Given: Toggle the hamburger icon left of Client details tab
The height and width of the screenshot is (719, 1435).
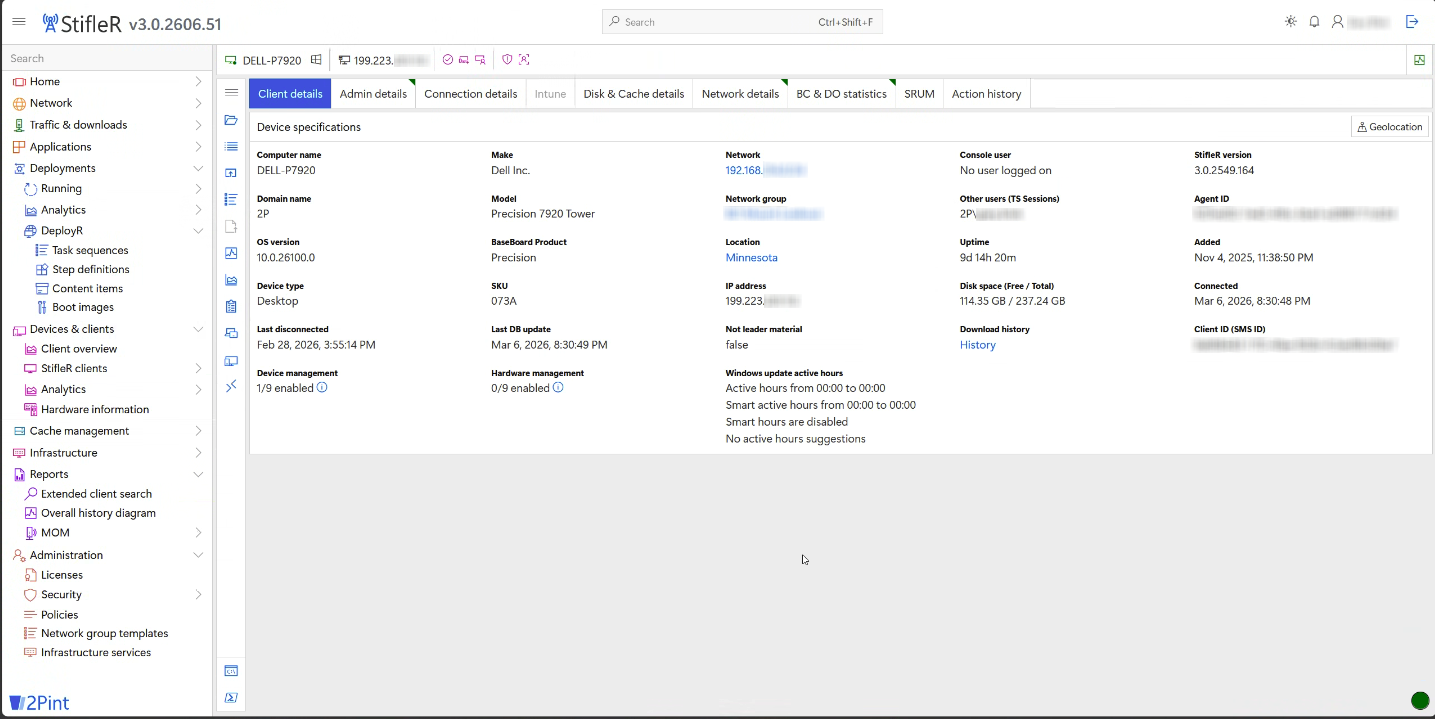Looking at the screenshot, I should pyautogui.click(x=231, y=93).
